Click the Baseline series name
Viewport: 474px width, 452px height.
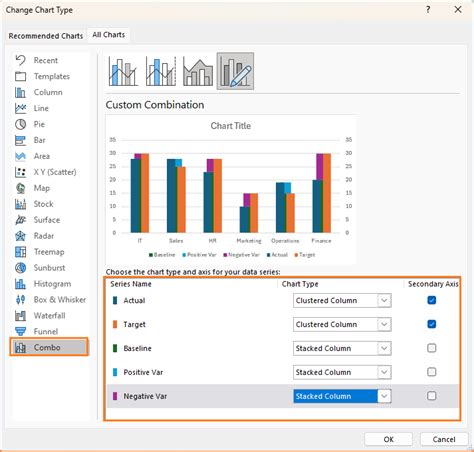(137, 348)
